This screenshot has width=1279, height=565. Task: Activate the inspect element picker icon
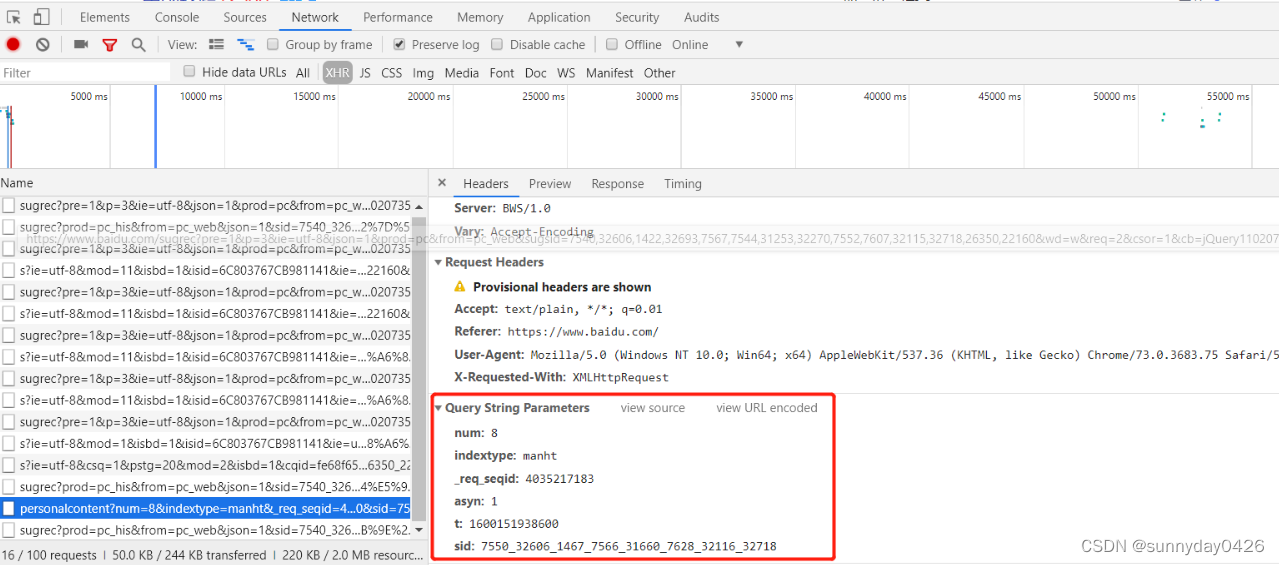coord(14,17)
